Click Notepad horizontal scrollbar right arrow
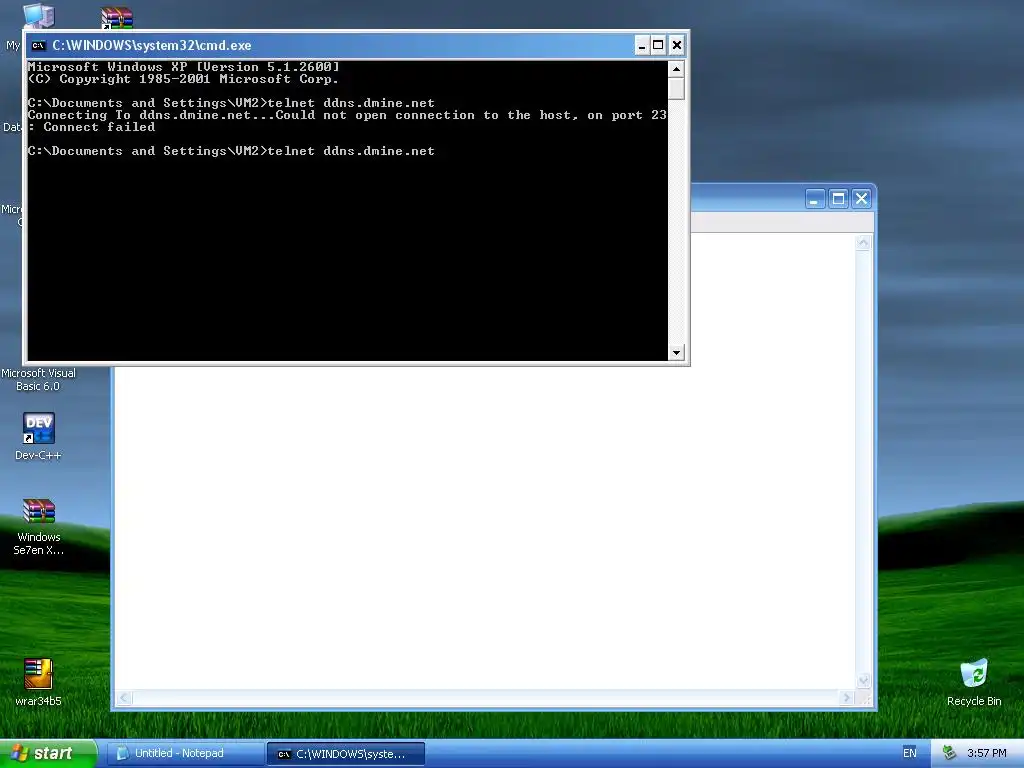Screen dimensions: 1024x768 tap(847, 697)
